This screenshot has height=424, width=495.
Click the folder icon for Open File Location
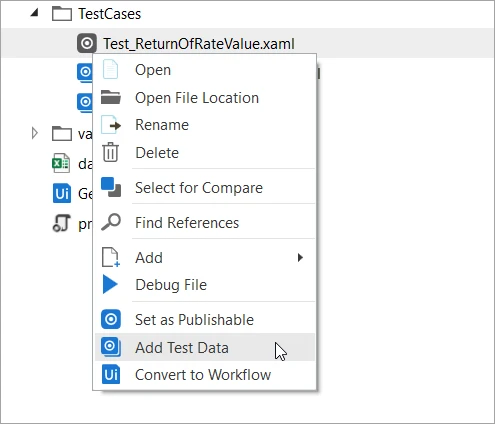click(111, 97)
